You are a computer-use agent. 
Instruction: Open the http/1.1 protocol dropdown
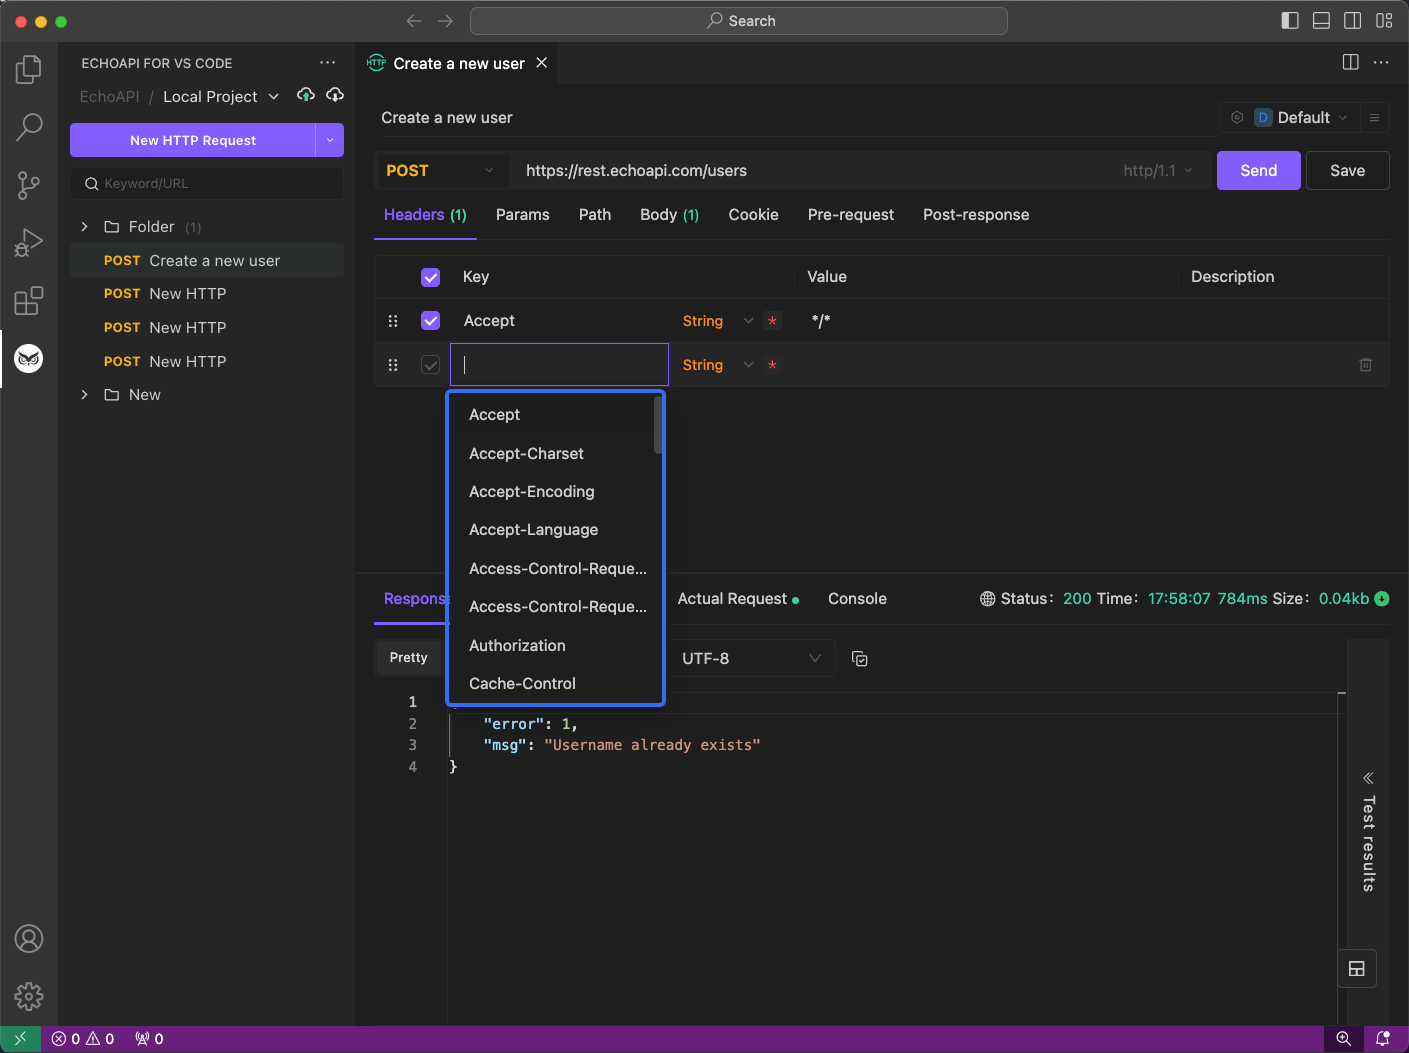(x=1157, y=170)
